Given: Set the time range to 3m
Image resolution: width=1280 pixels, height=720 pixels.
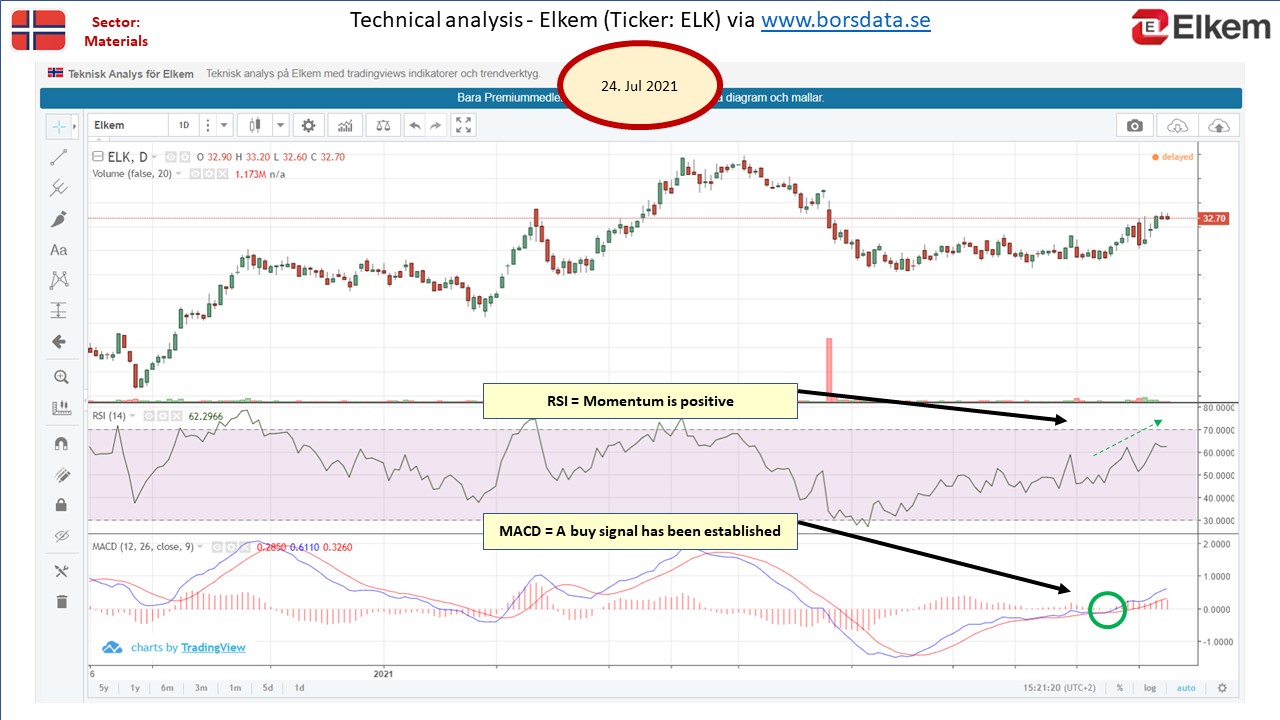Looking at the screenshot, I should [201, 688].
